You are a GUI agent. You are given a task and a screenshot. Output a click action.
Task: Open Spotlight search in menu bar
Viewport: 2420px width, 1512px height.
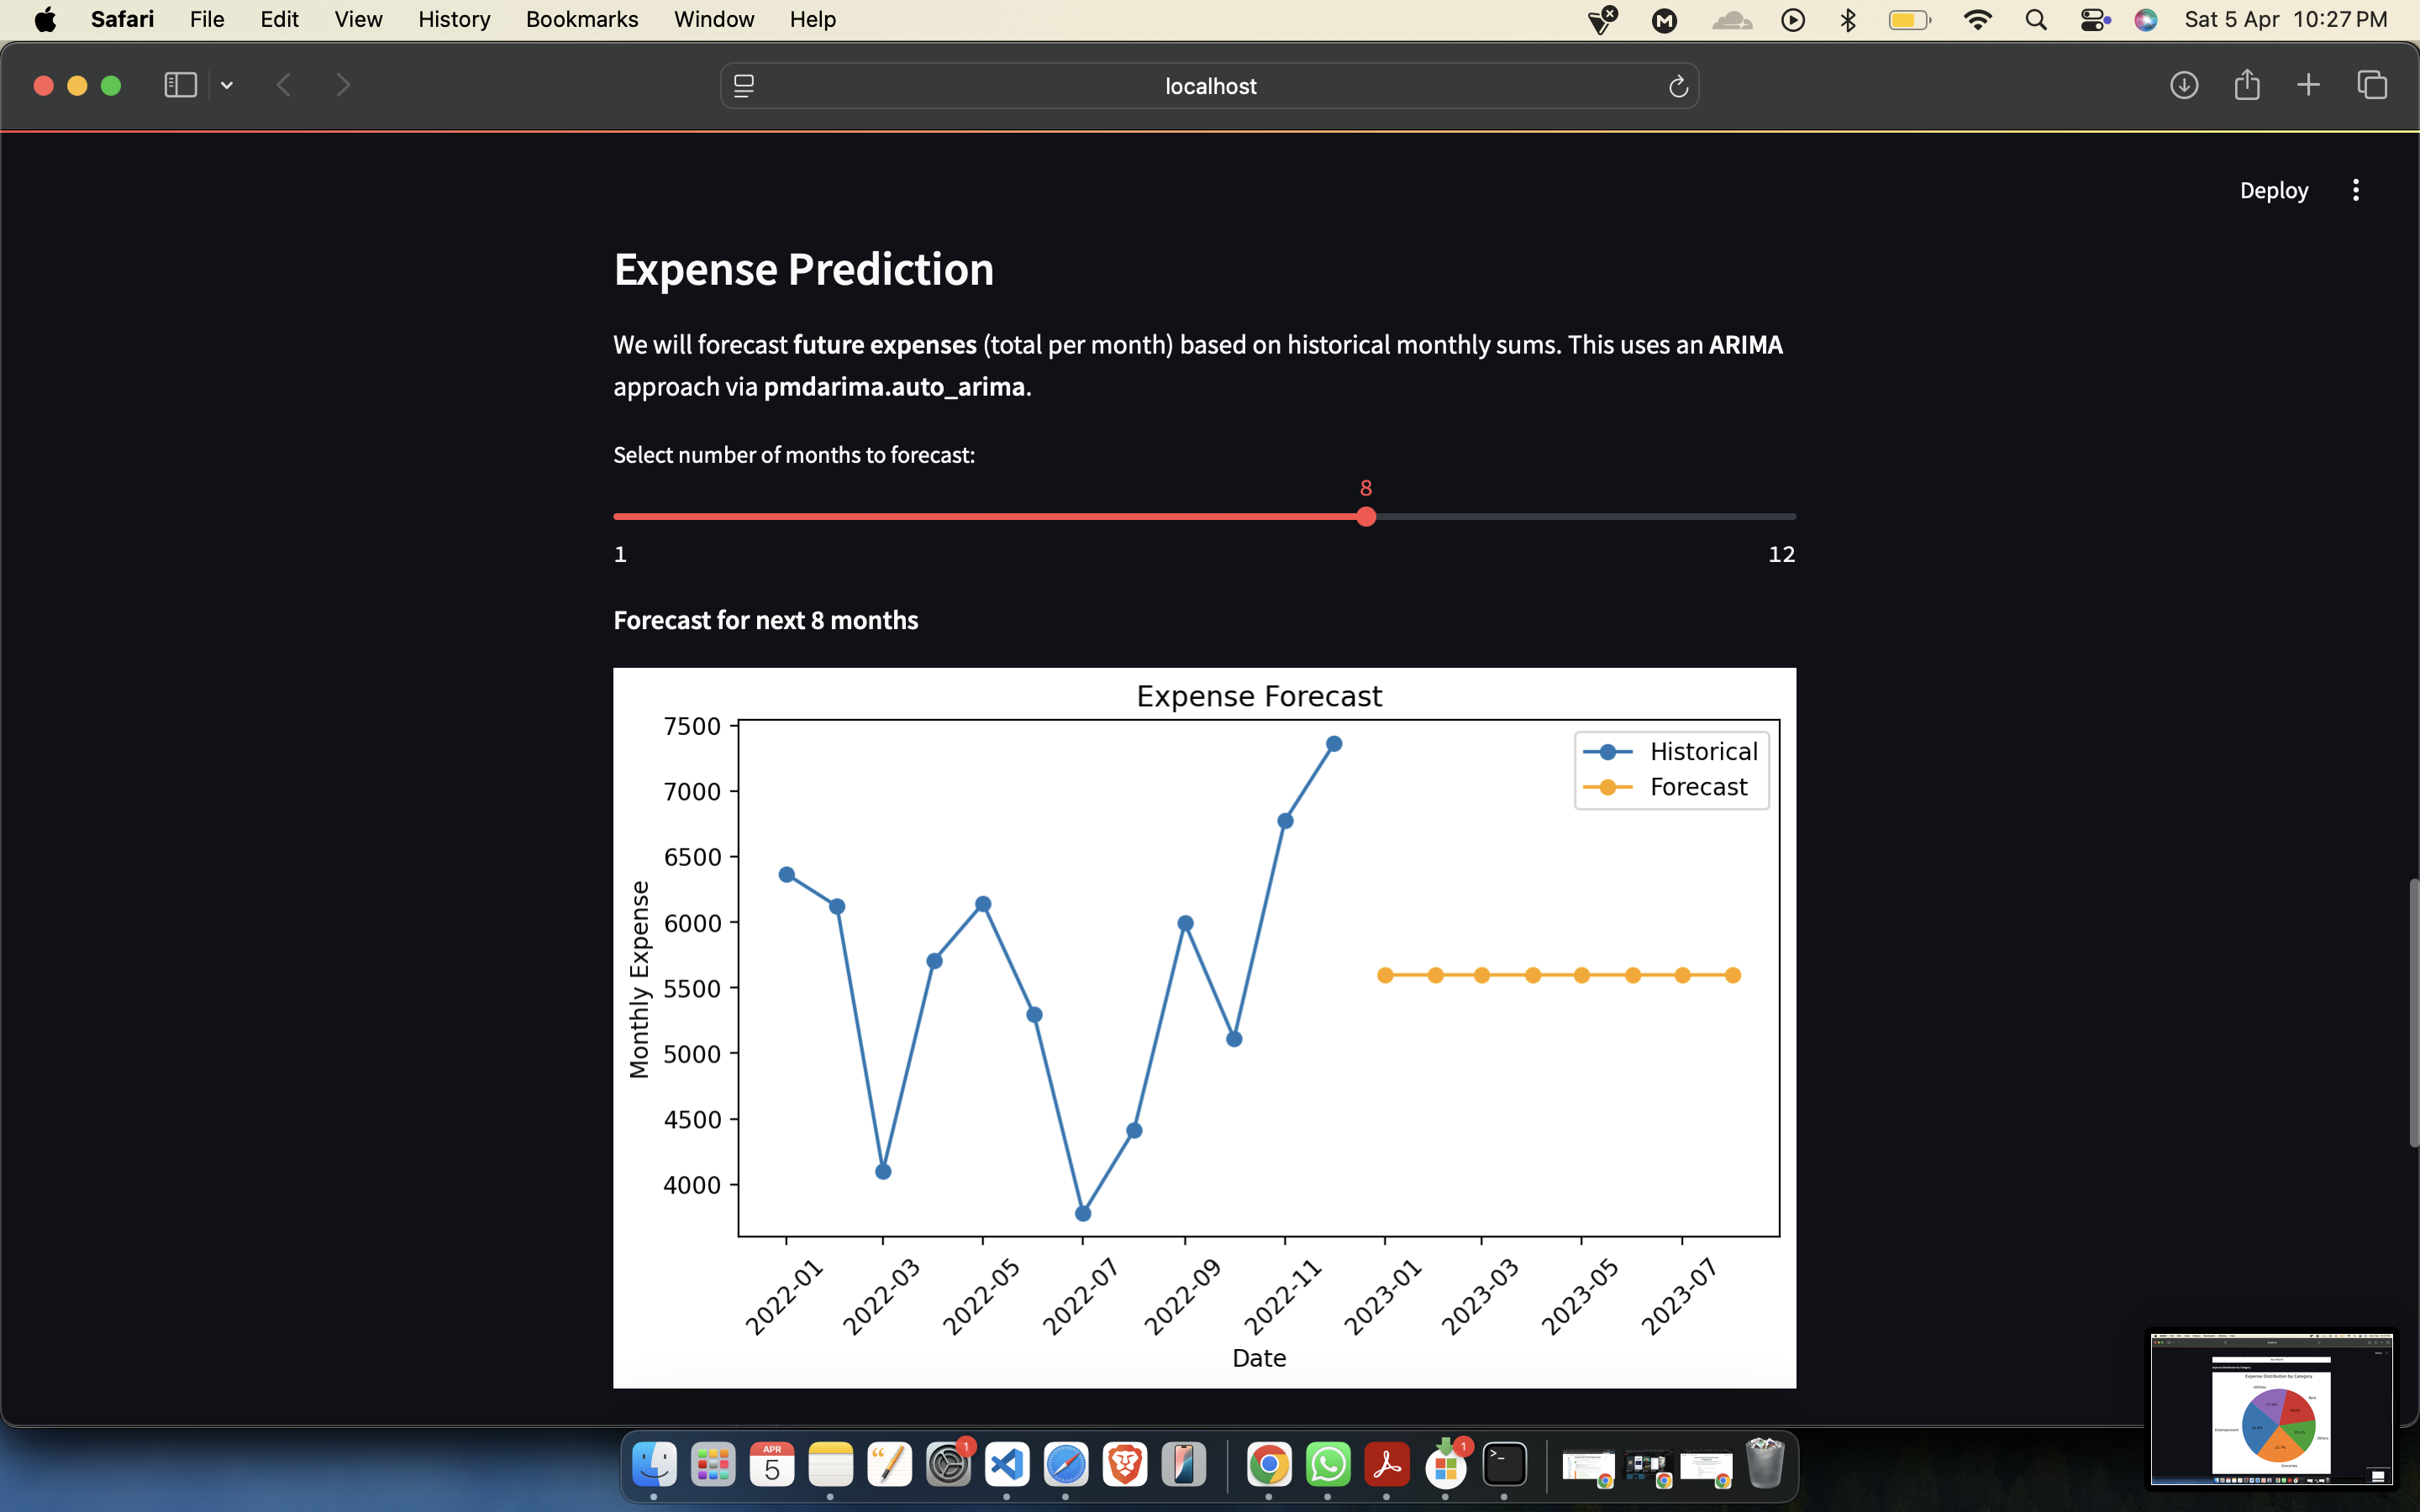(x=2036, y=20)
